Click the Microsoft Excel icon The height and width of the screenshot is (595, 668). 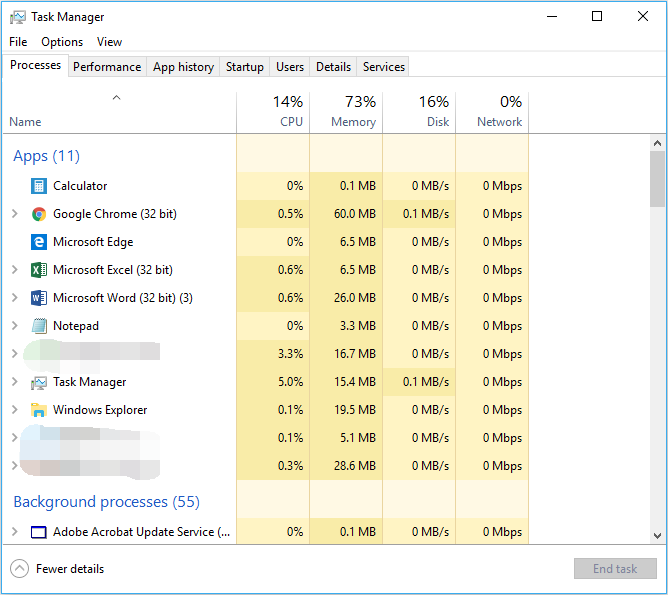point(39,270)
